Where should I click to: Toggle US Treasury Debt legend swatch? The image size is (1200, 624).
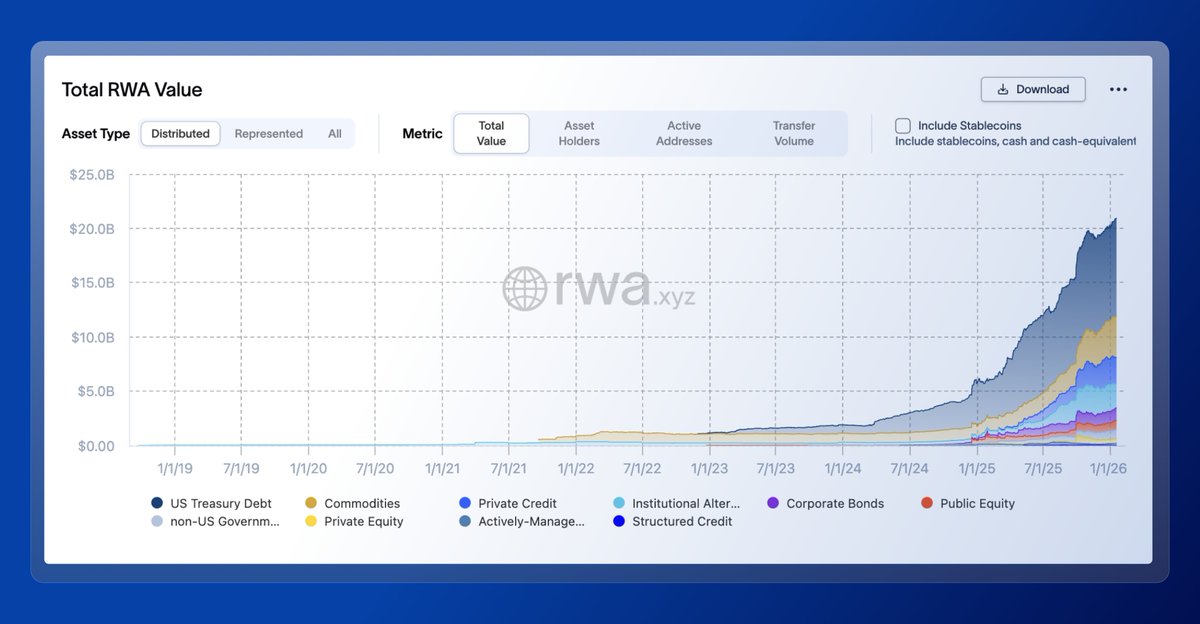157,503
